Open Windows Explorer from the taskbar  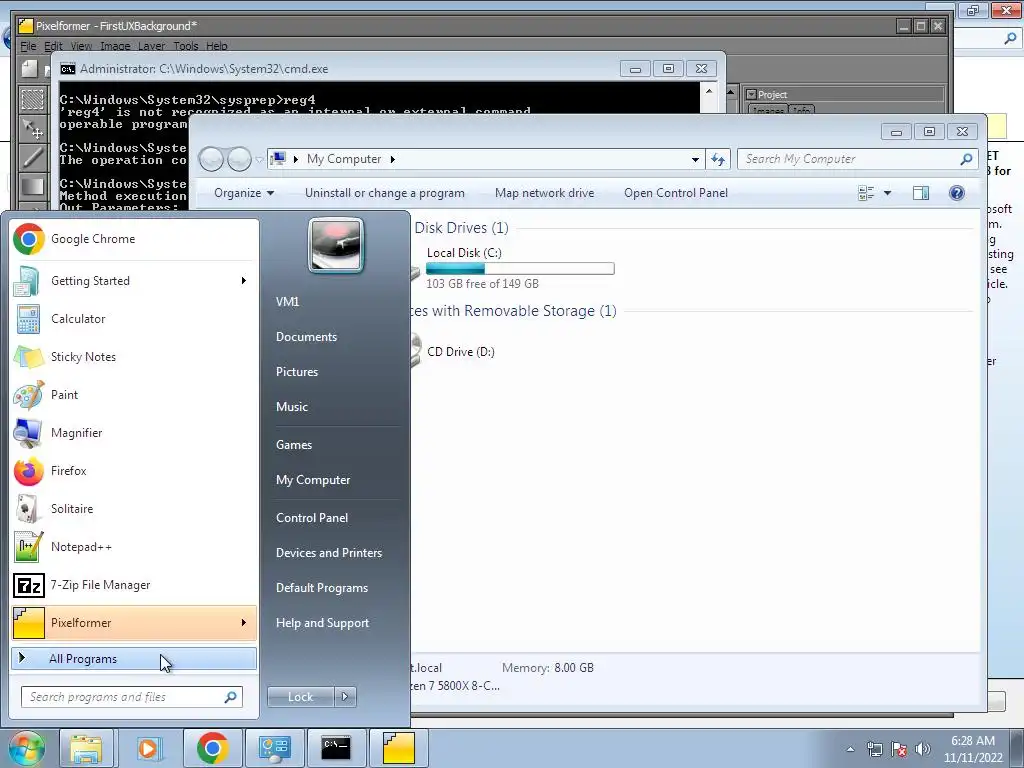[x=86, y=748]
